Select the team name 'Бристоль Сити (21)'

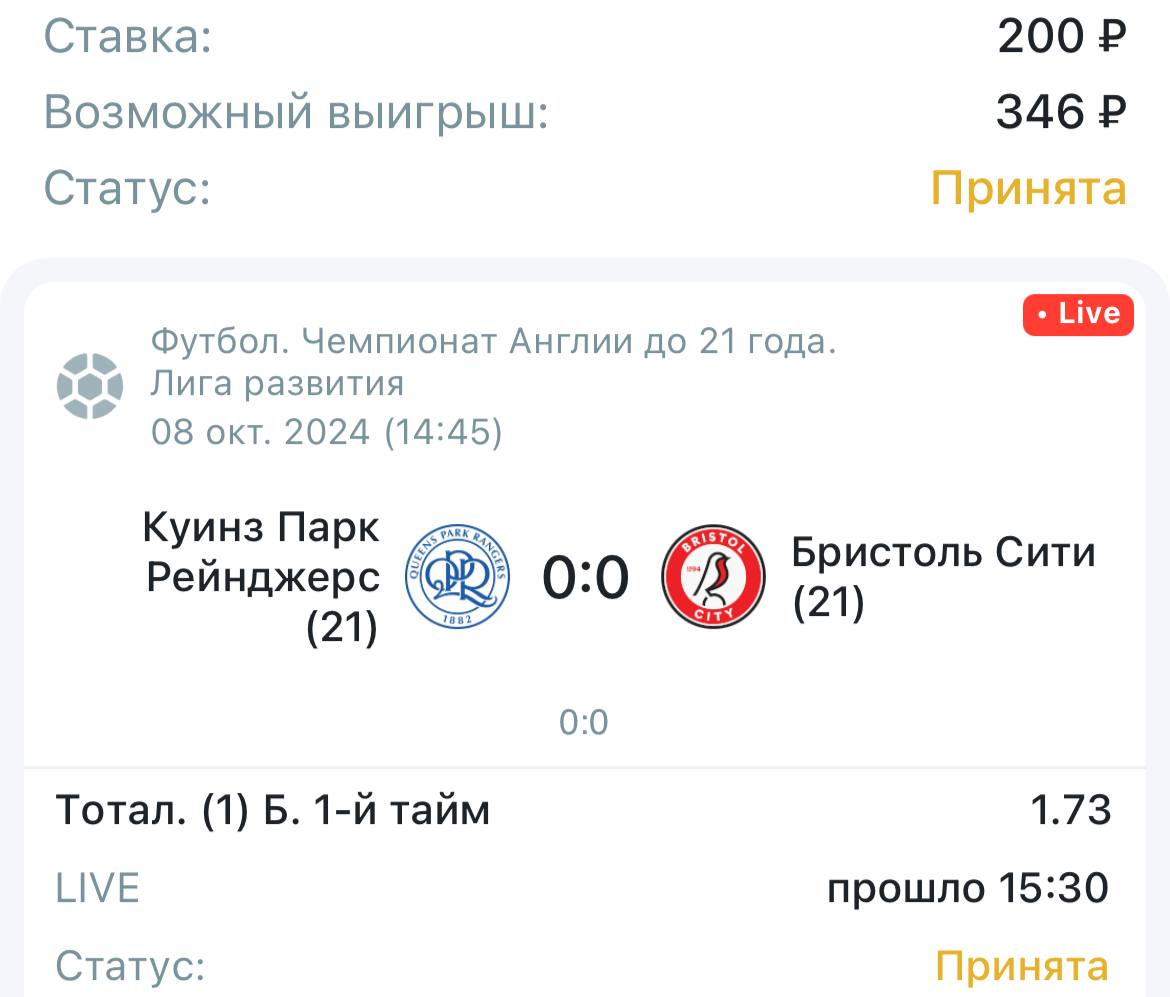coord(943,577)
